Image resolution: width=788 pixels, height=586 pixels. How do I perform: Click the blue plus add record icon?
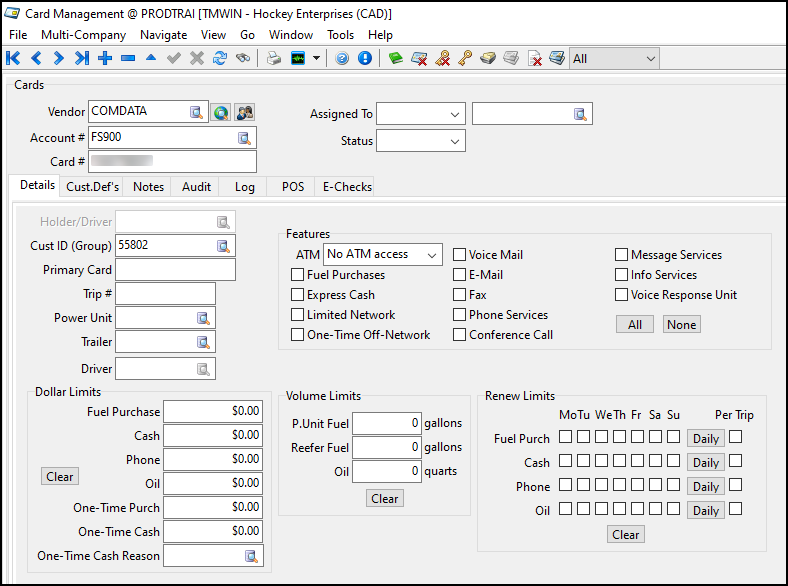105,59
